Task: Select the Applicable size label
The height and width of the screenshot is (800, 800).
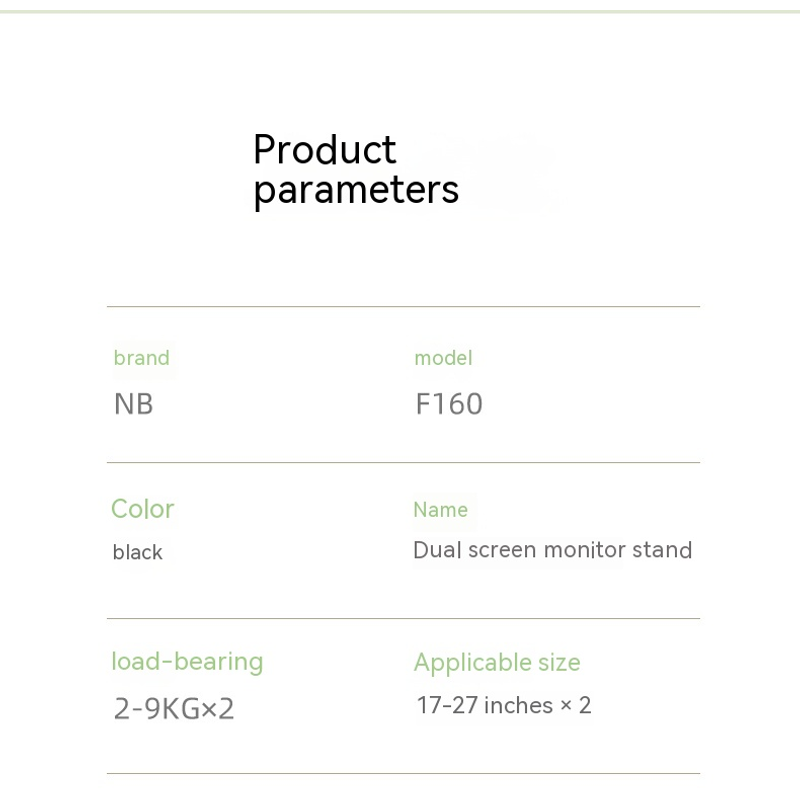Action: [497, 664]
